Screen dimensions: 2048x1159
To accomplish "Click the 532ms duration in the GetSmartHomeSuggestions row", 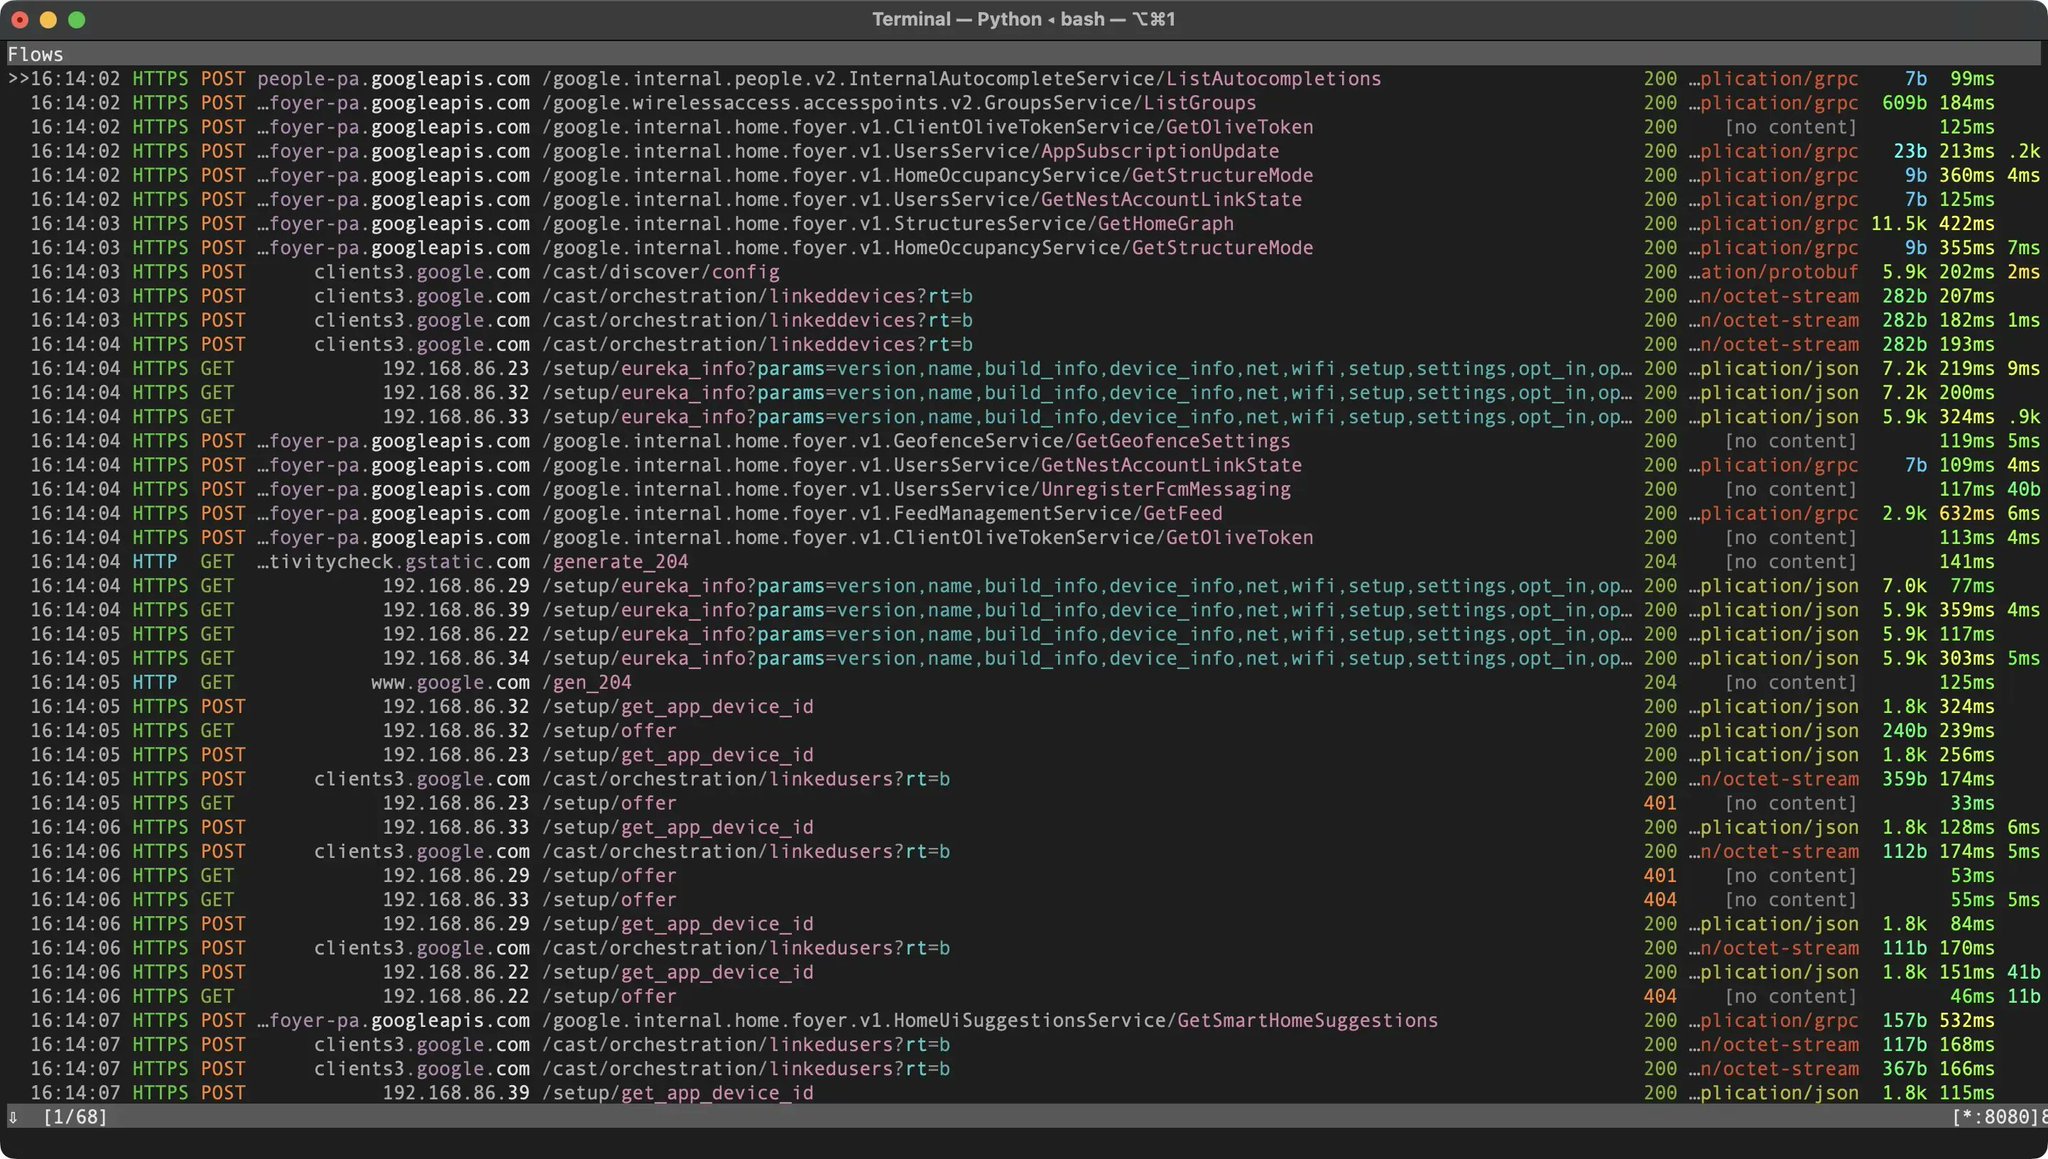I will [x=1967, y=1020].
